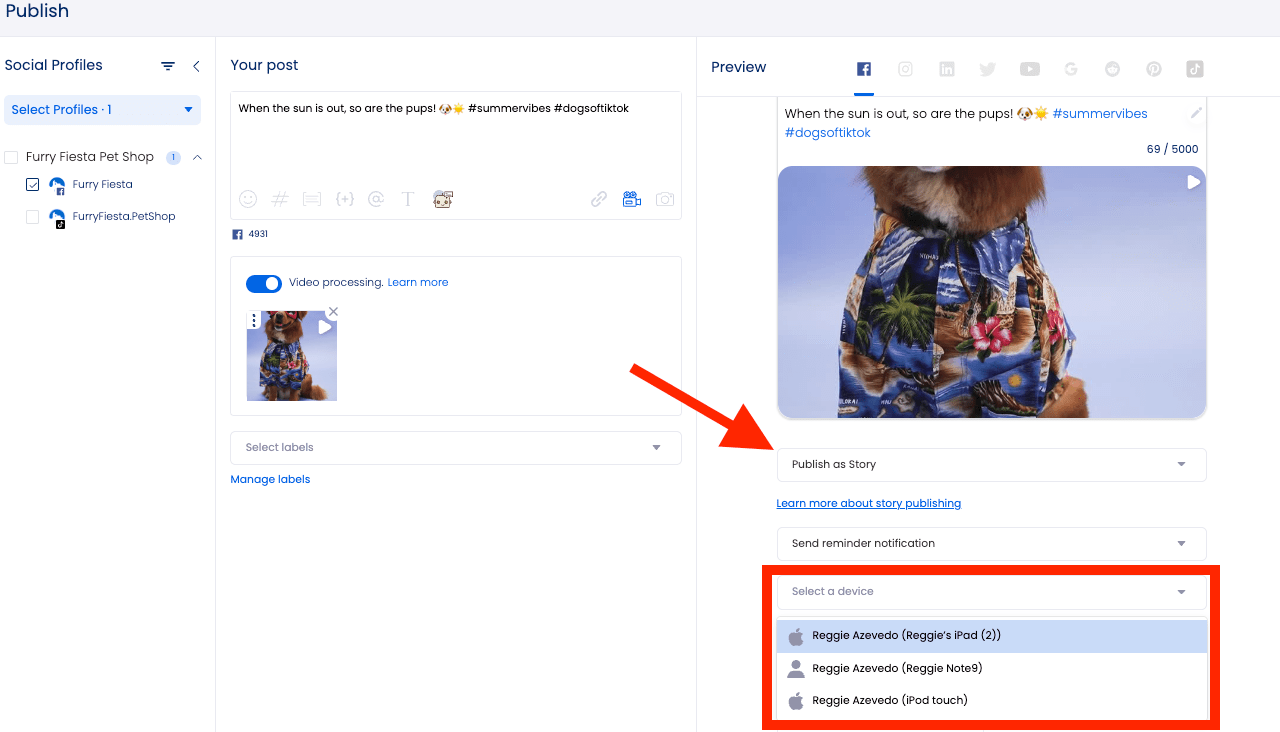Uncheck the Furry Fiesta profile checkbox
This screenshot has width=1280, height=732.
coord(32,184)
